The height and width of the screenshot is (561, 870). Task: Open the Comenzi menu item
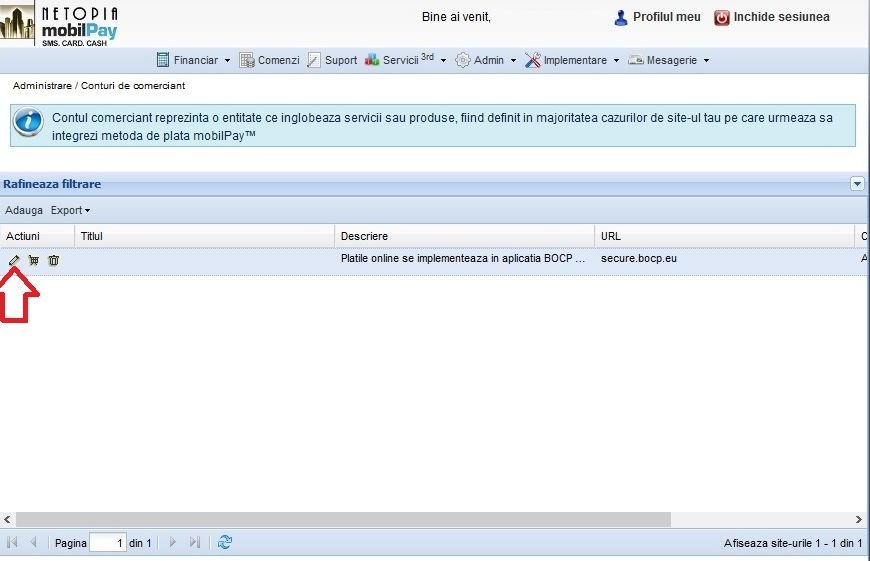coord(269,60)
